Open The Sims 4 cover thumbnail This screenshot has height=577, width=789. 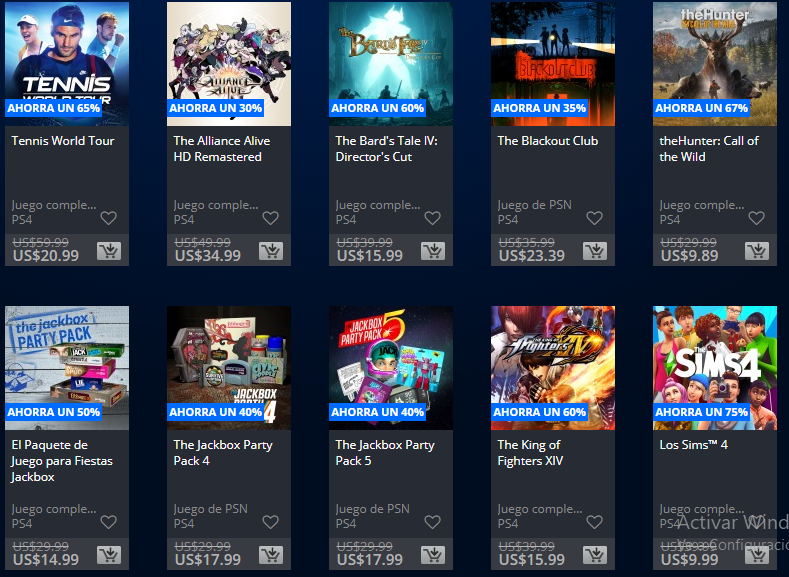[715, 368]
